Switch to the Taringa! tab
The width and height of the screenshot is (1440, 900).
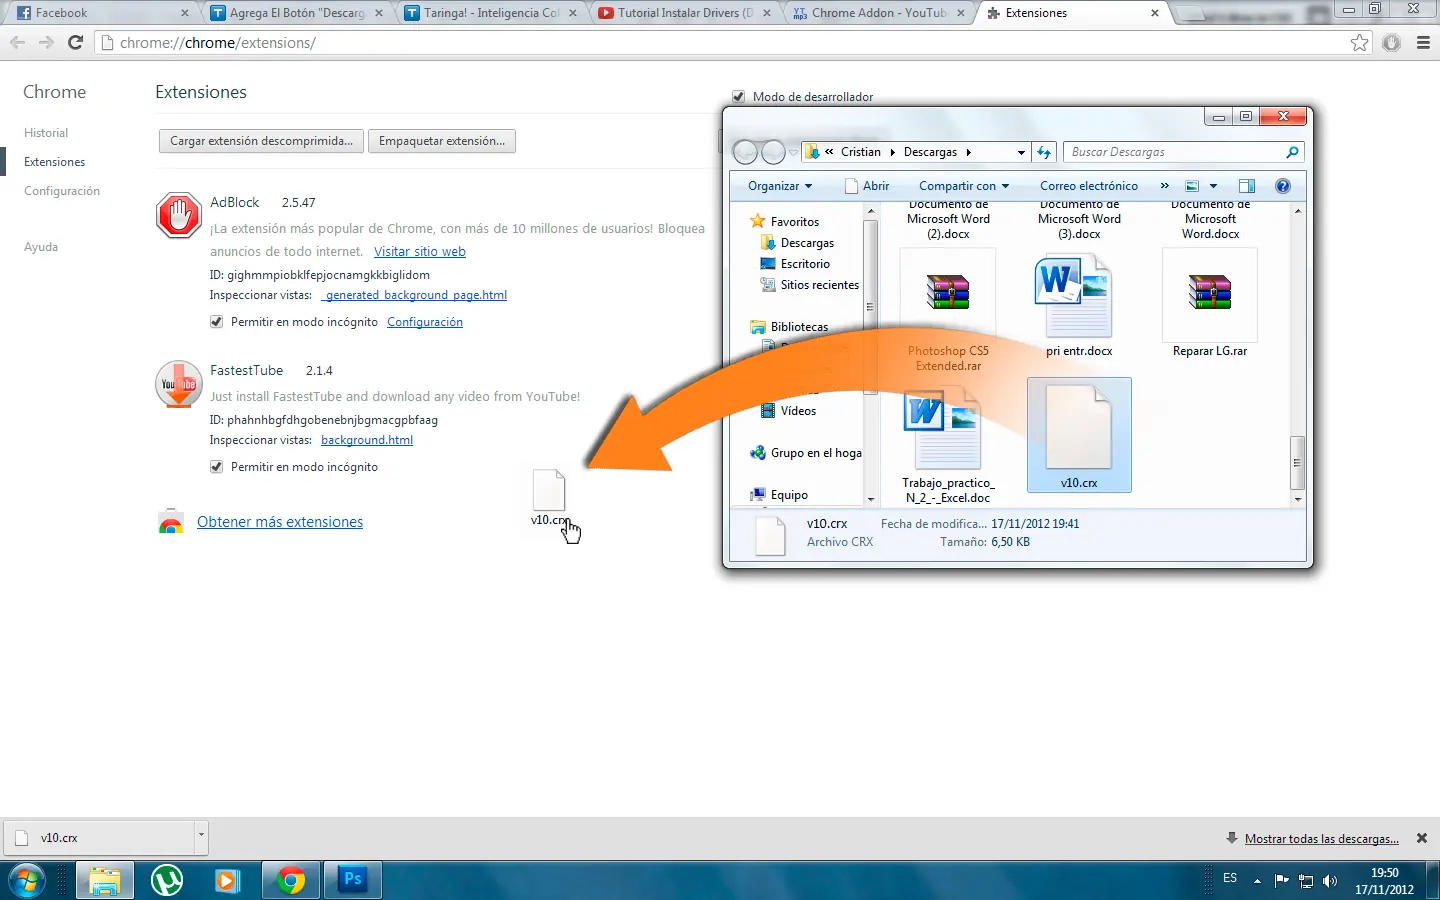coord(490,13)
